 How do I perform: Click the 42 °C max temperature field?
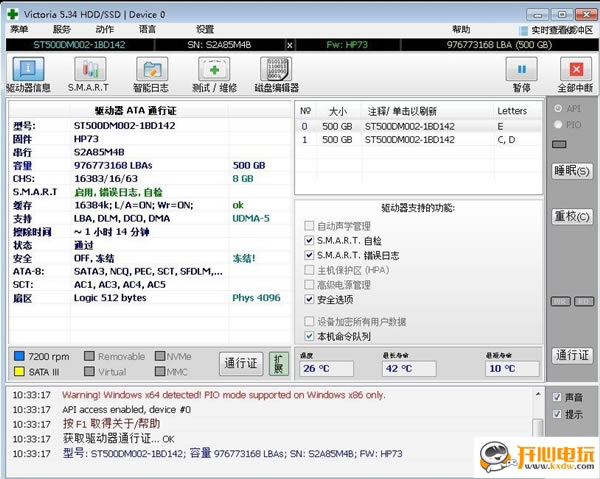pyautogui.click(x=409, y=368)
